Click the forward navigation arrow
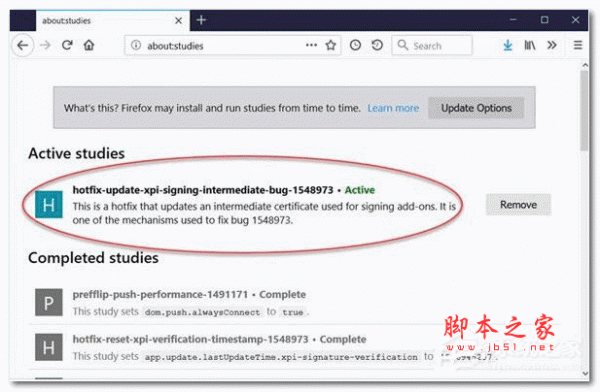This screenshot has width=600, height=392. (x=45, y=46)
